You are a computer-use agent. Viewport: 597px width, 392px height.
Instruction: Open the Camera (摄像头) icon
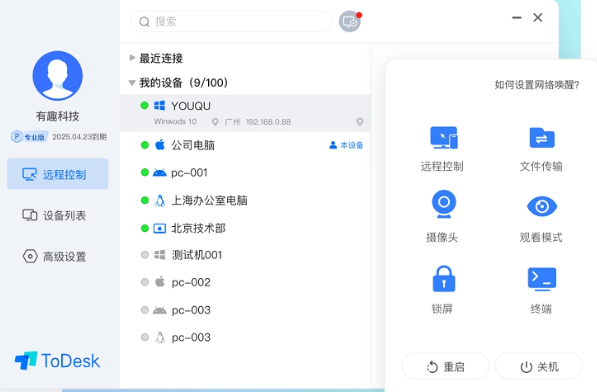coord(444,204)
